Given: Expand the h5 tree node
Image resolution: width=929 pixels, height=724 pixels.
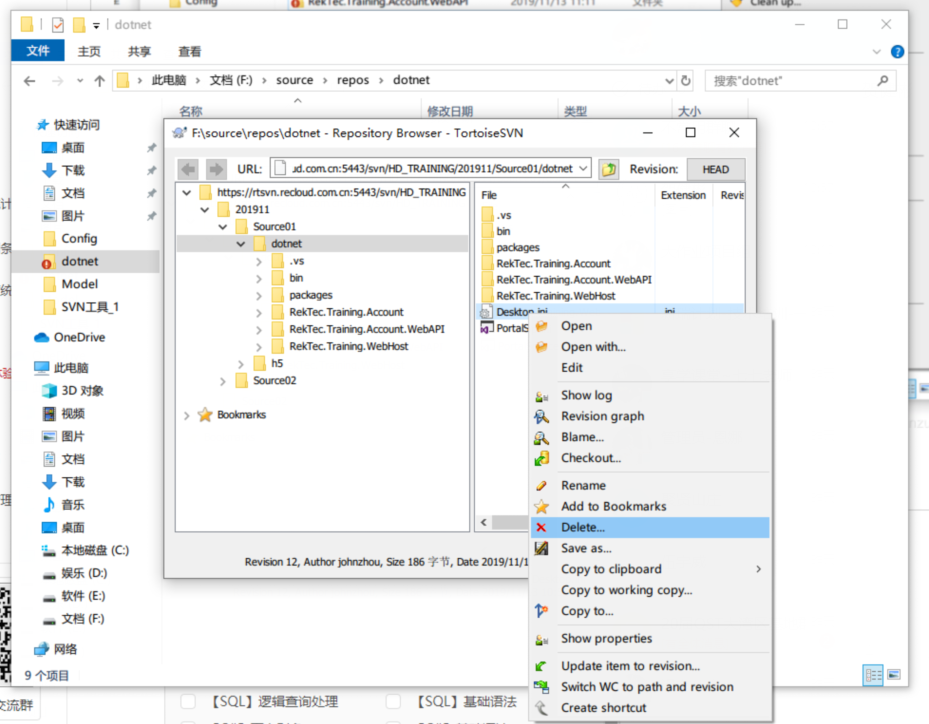Looking at the screenshot, I should click(241, 364).
